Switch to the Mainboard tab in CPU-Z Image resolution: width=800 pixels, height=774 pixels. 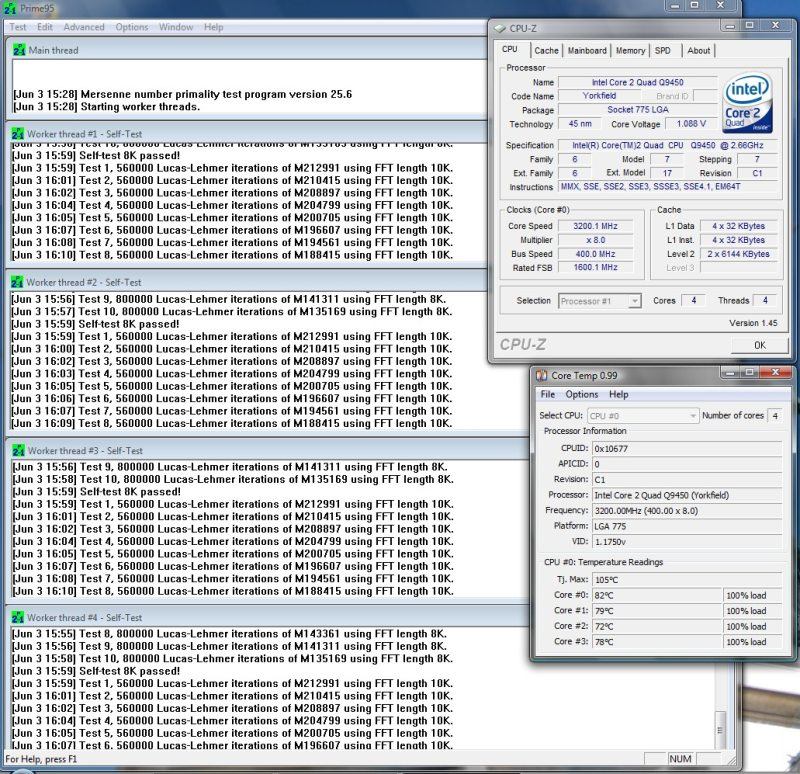coord(587,51)
